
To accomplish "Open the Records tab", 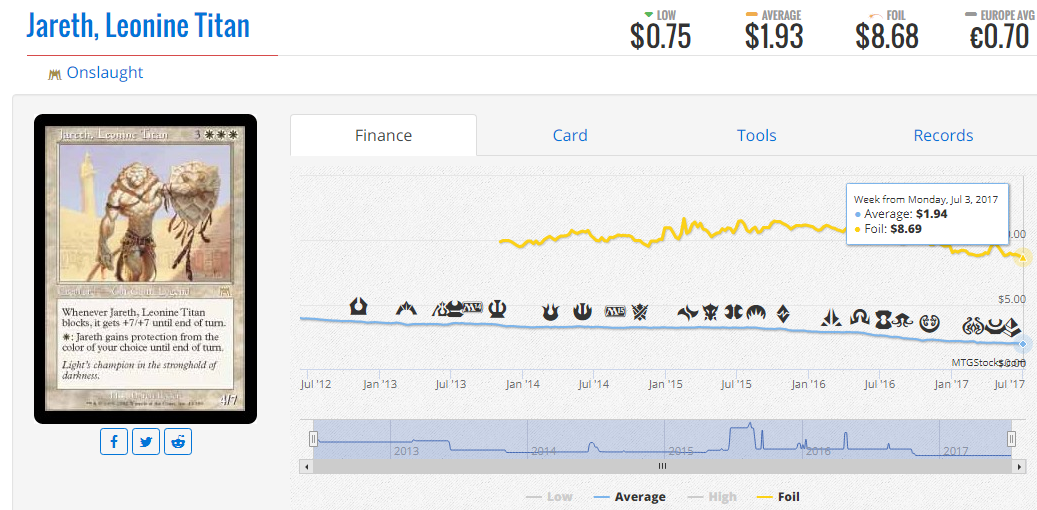I will click(x=943, y=136).
